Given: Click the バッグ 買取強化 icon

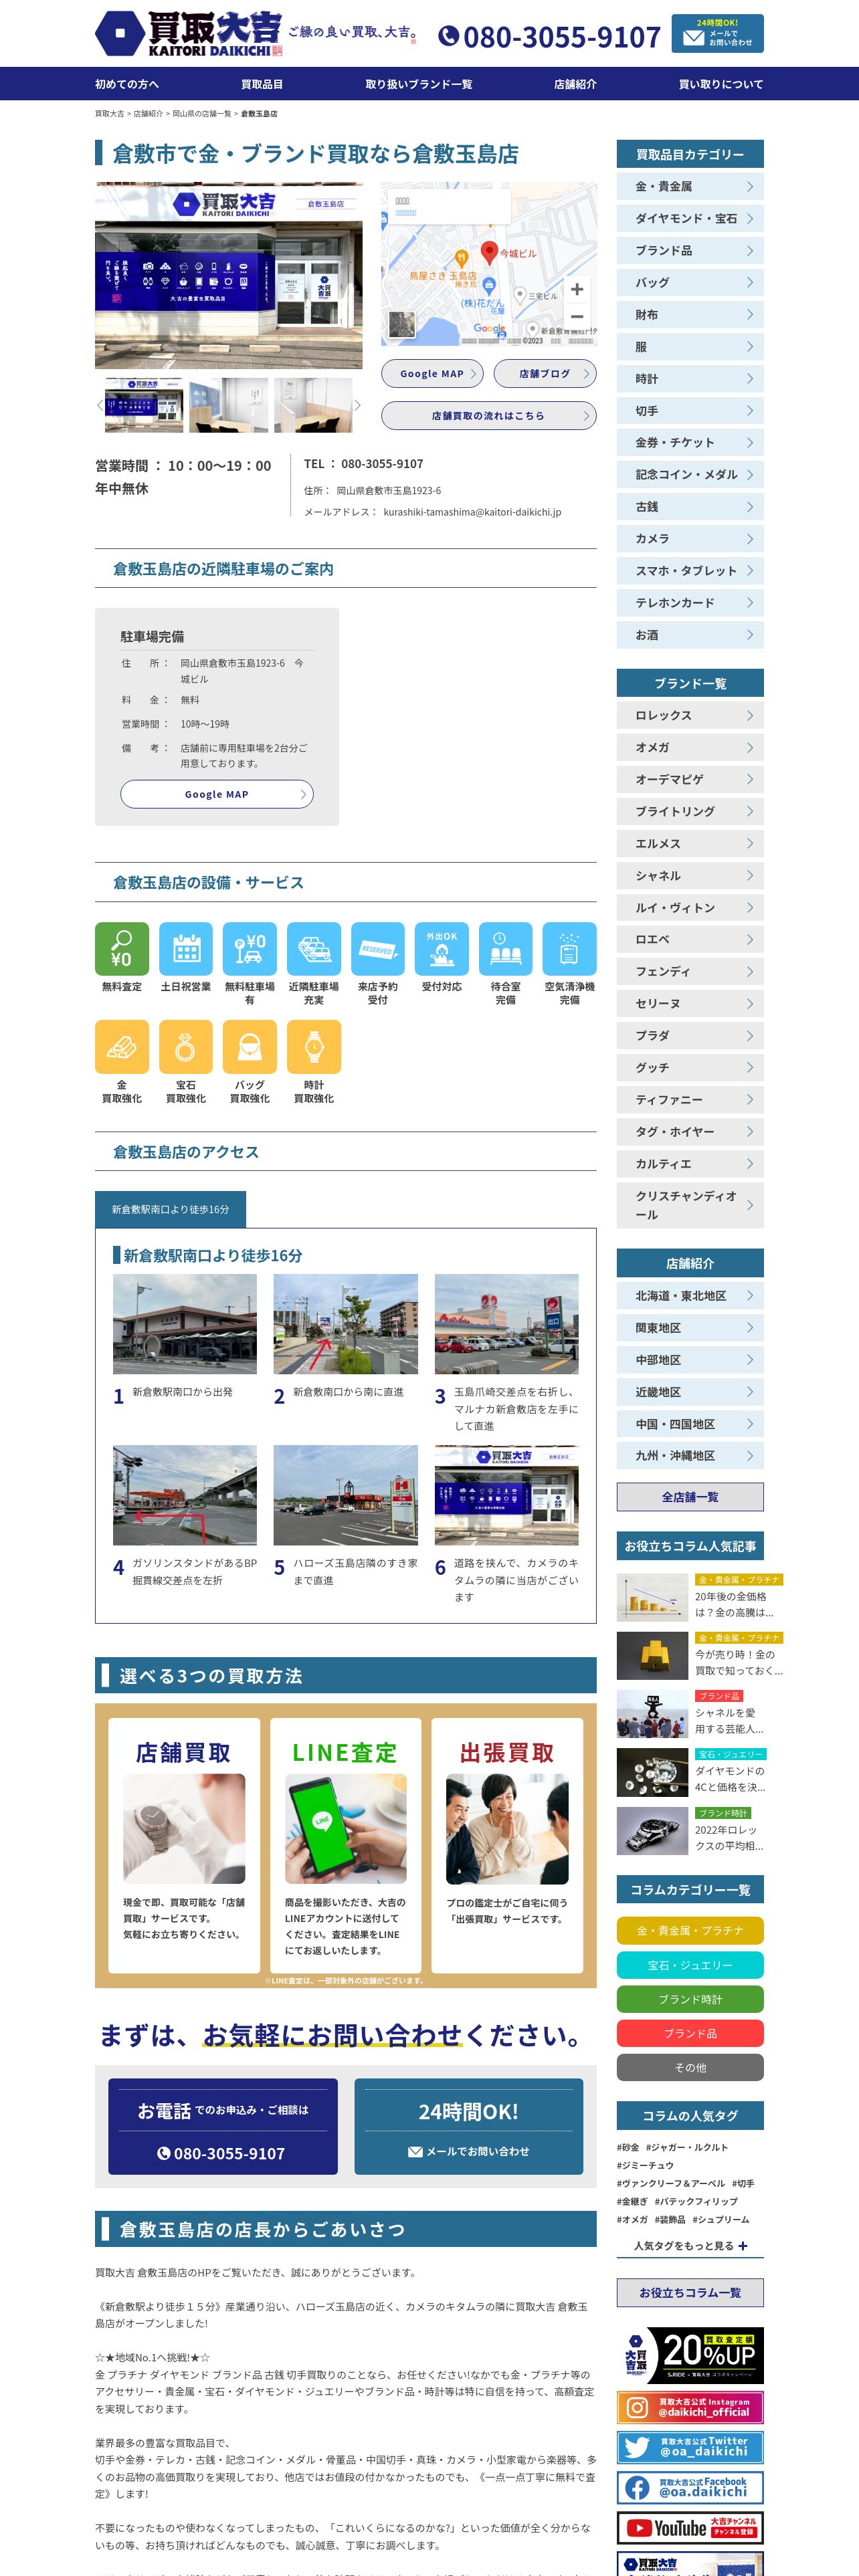Looking at the screenshot, I should tap(250, 1046).
